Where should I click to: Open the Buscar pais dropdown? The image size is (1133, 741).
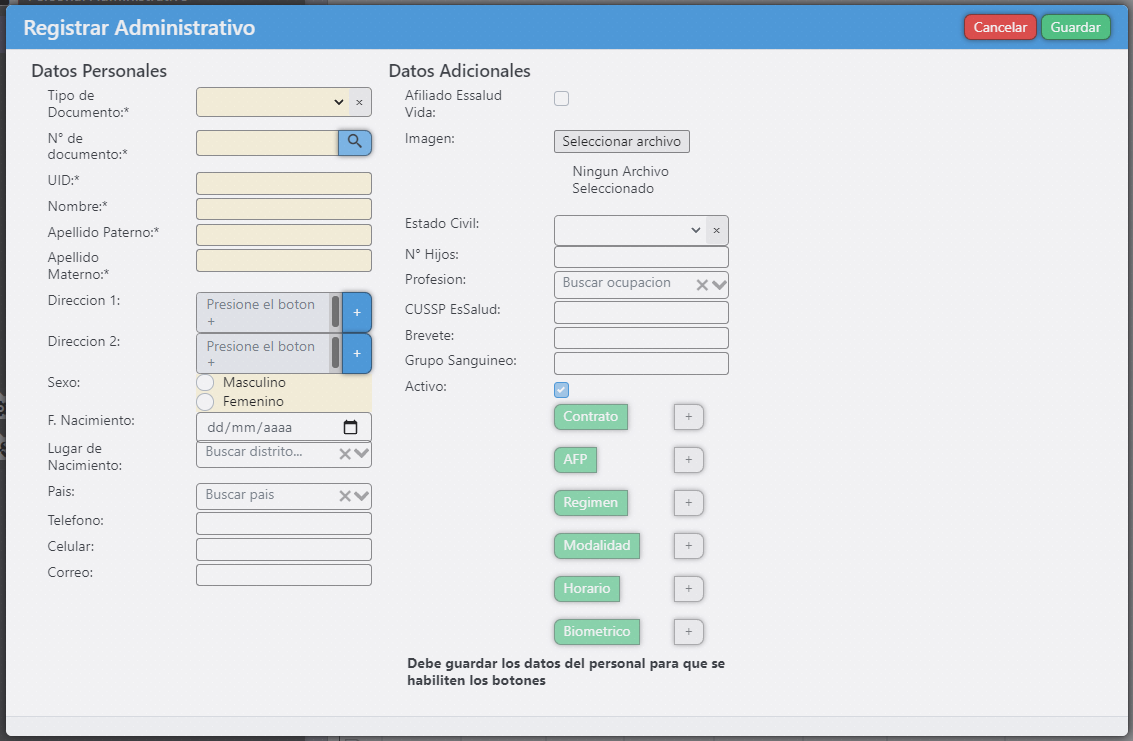(361, 496)
